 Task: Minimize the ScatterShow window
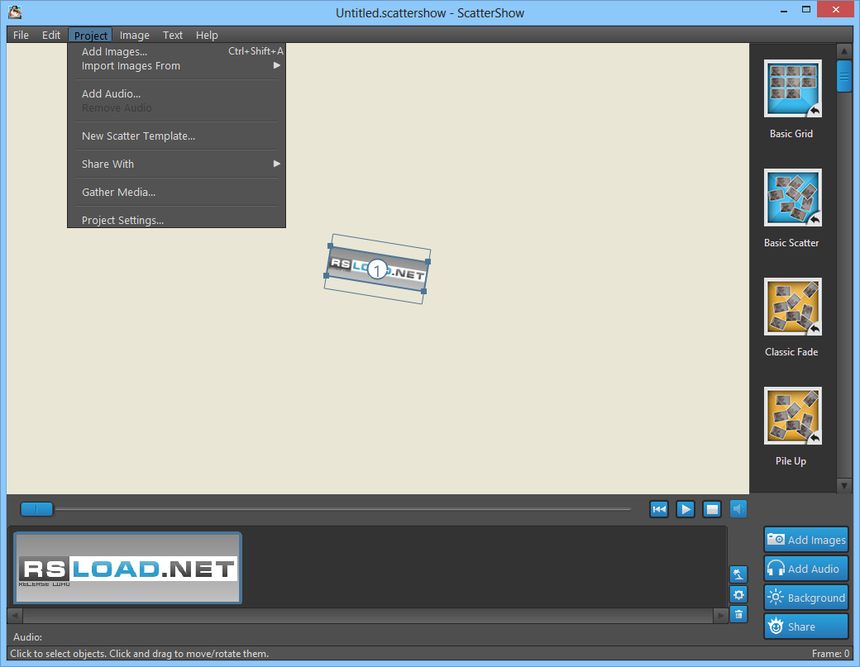pos(784,10)
